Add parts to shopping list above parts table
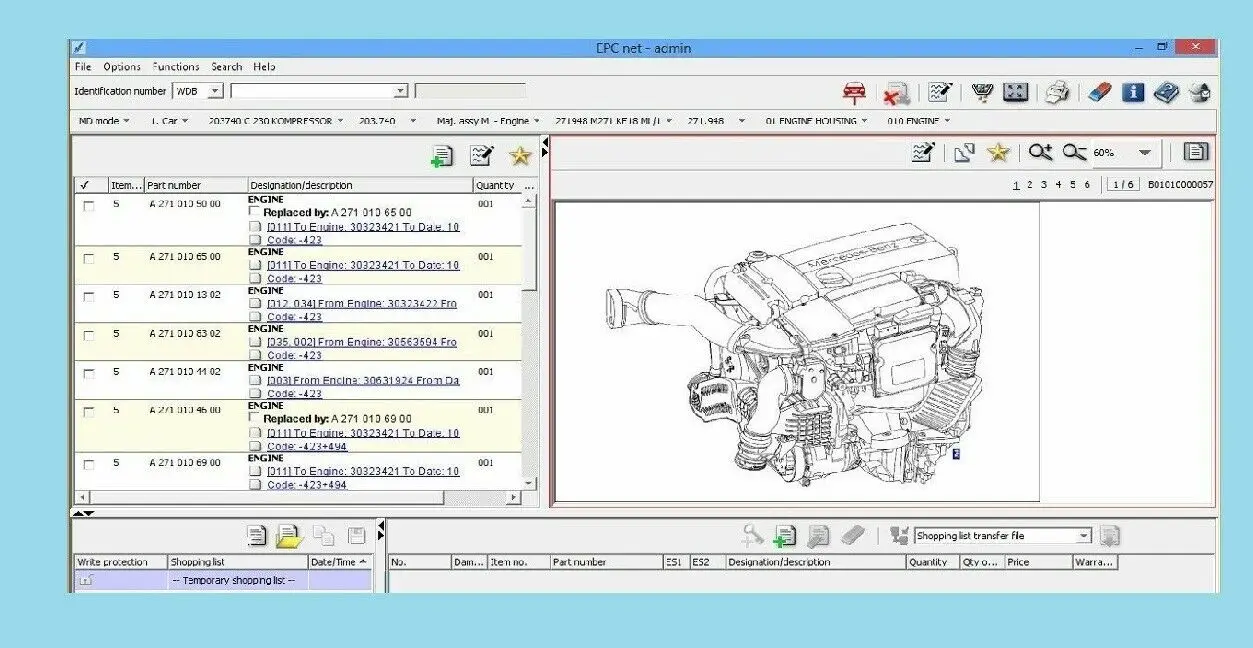The width and height of the screenshot is (1253, 648). (441, 155)
